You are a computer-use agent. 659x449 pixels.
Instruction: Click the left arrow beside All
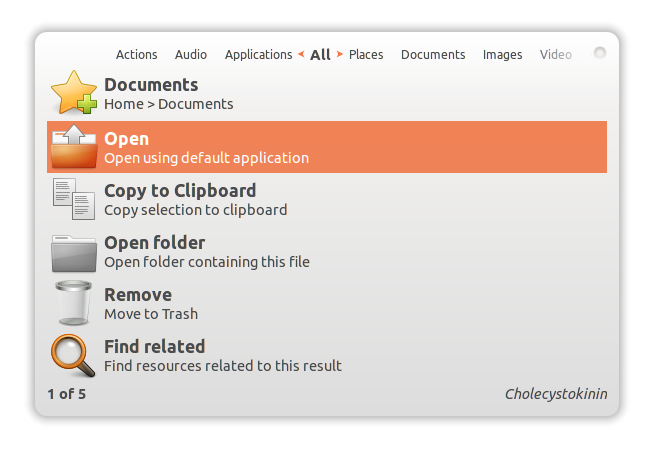pyautogui.click(x=301, y=54)
